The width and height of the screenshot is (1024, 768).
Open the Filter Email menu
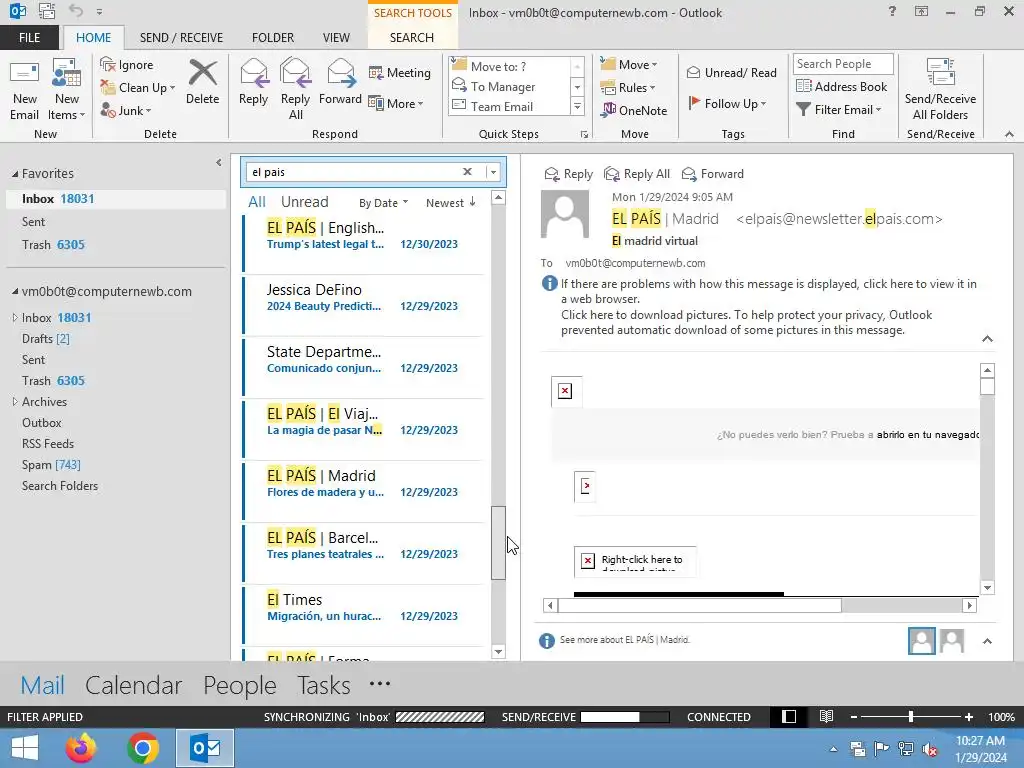pos(839,109)
